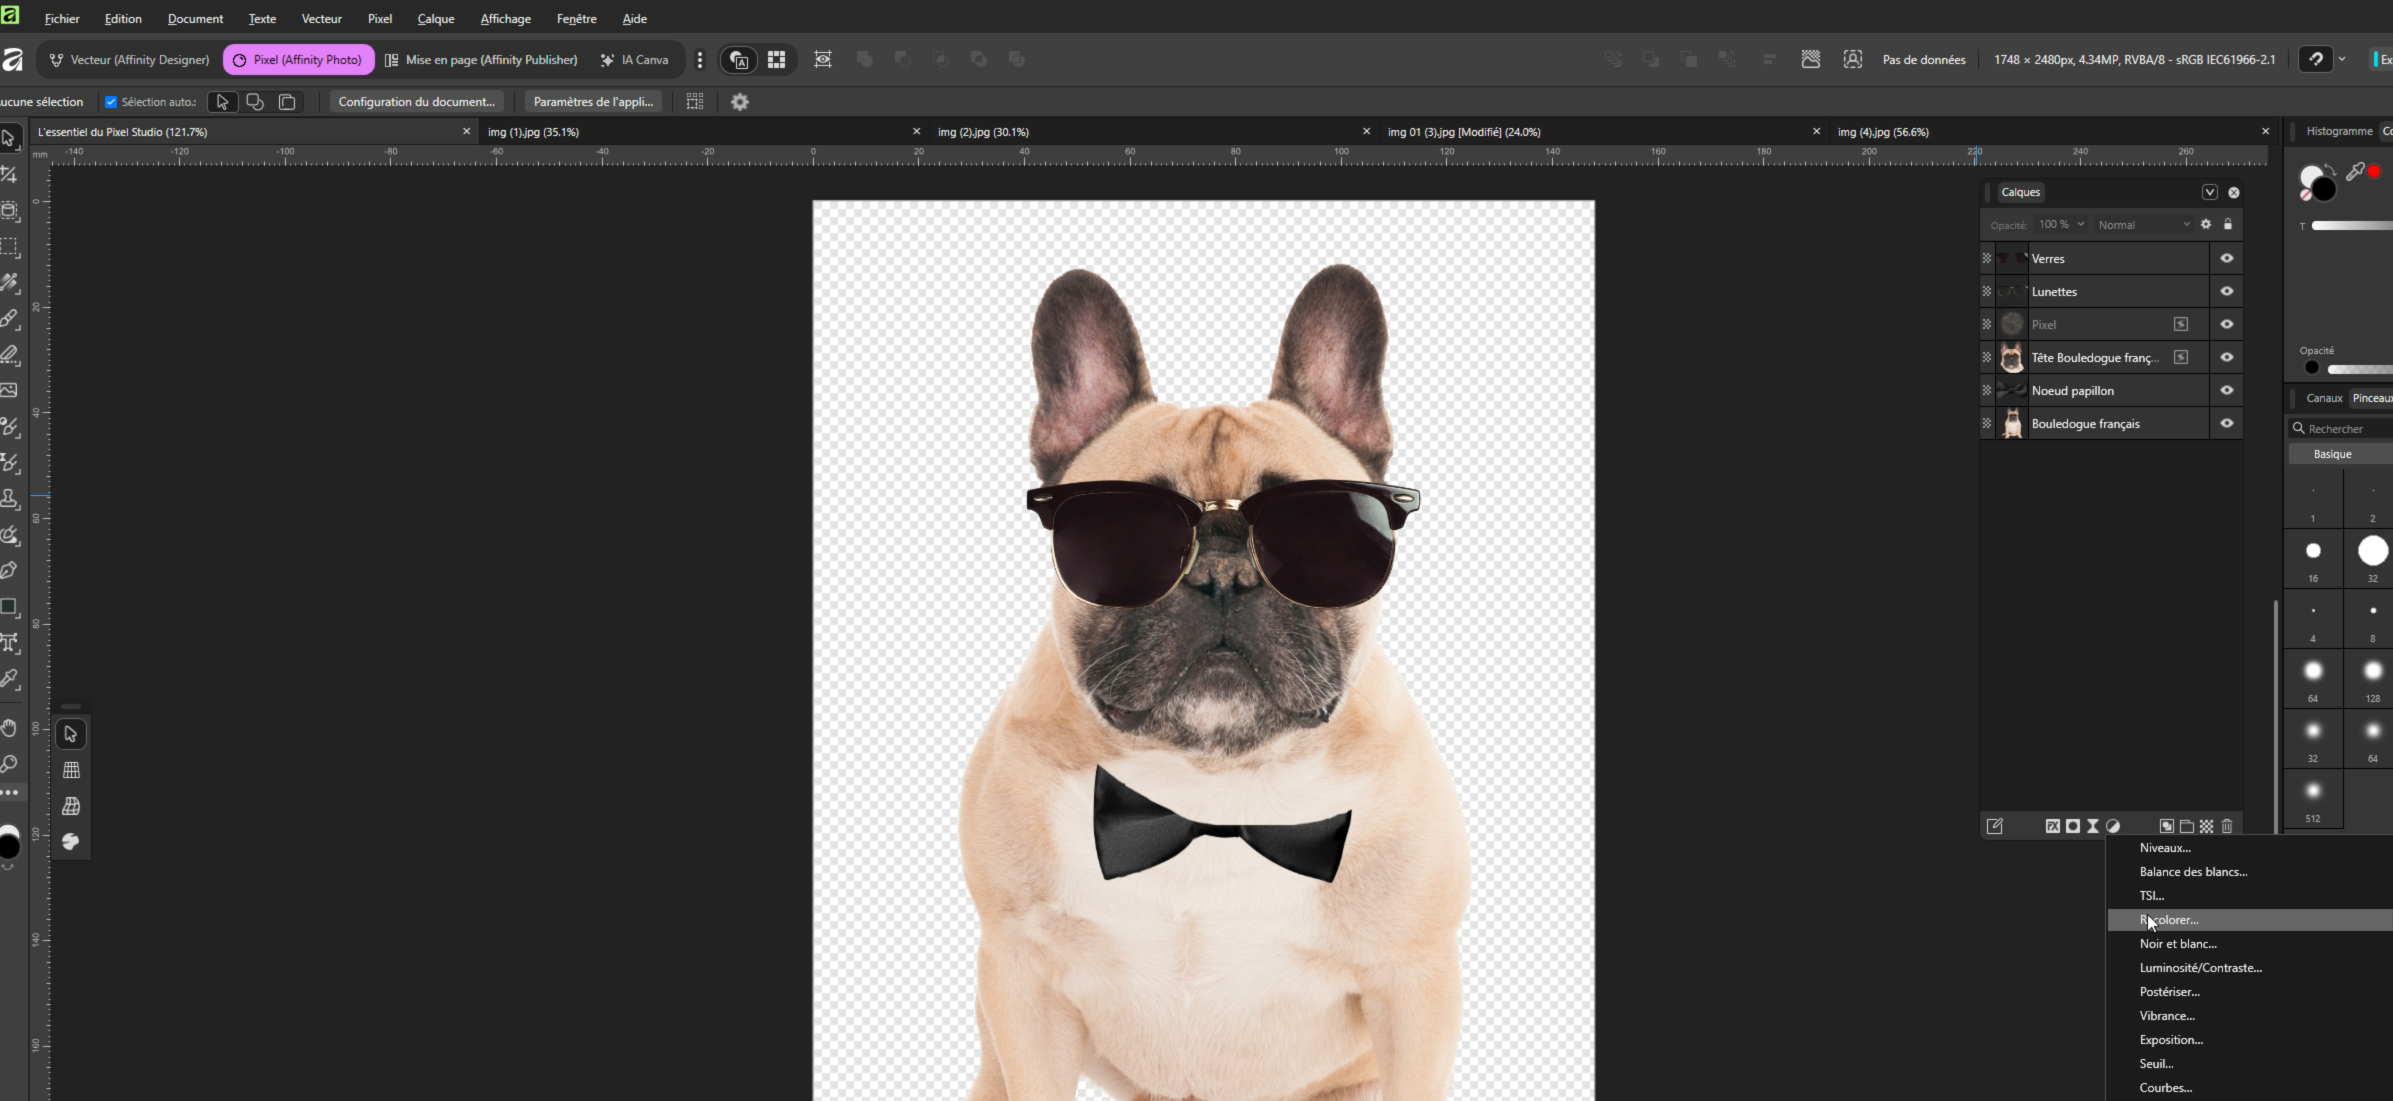This screenshot has height=1101, width=2393.
Task: Select the crop tool in left toolbar
Action: point(10,174)
